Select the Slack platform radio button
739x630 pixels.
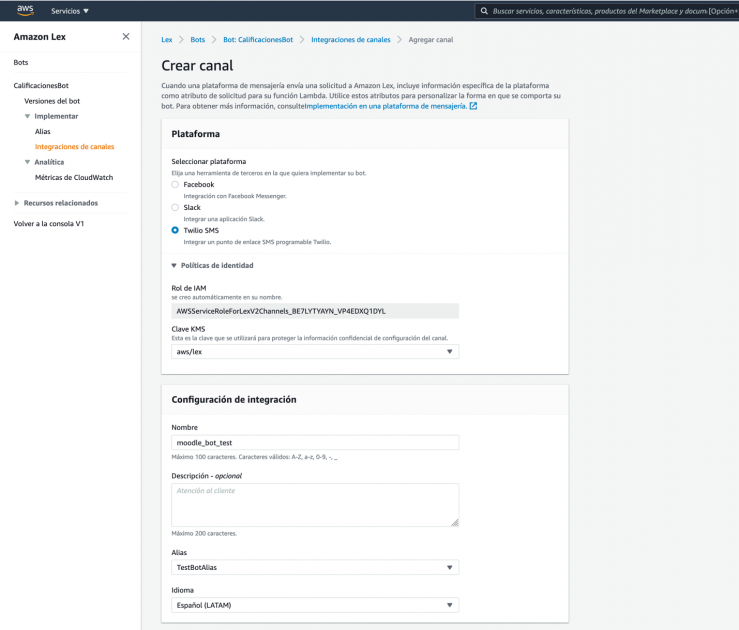[x=175, y=207]
